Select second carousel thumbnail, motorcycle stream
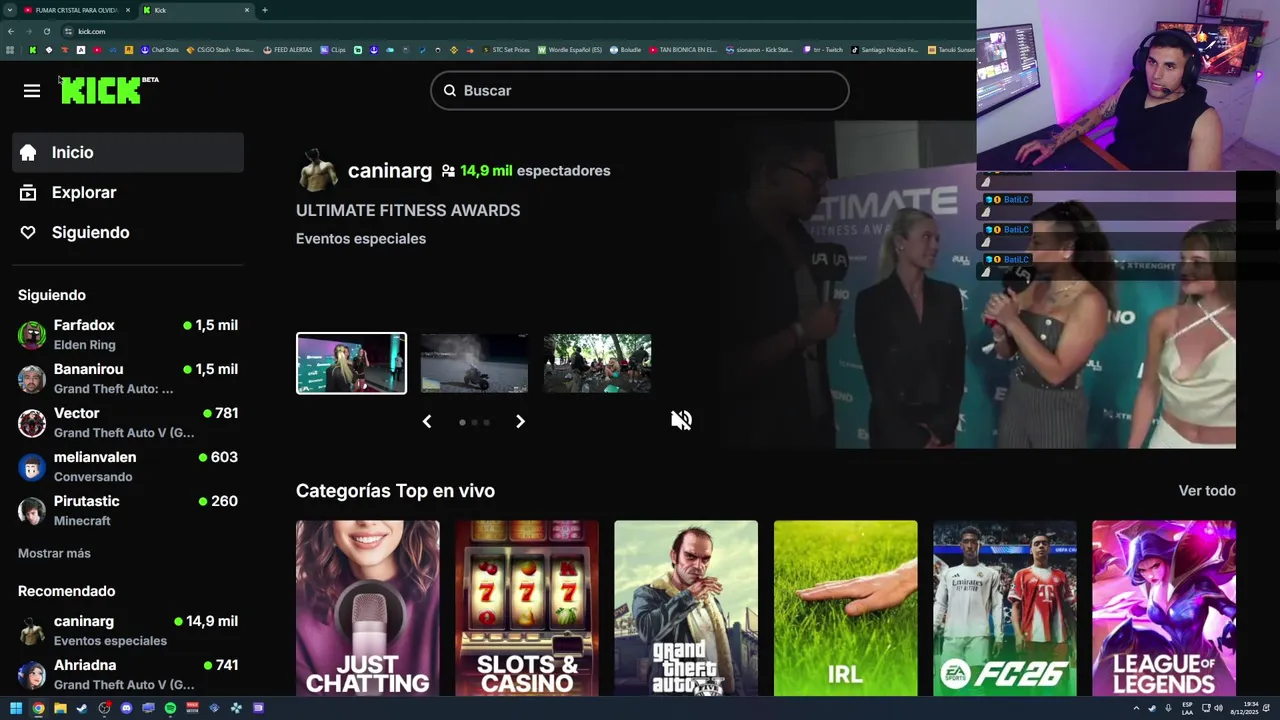The image size is (1280, 720). [x=474, y=363]
